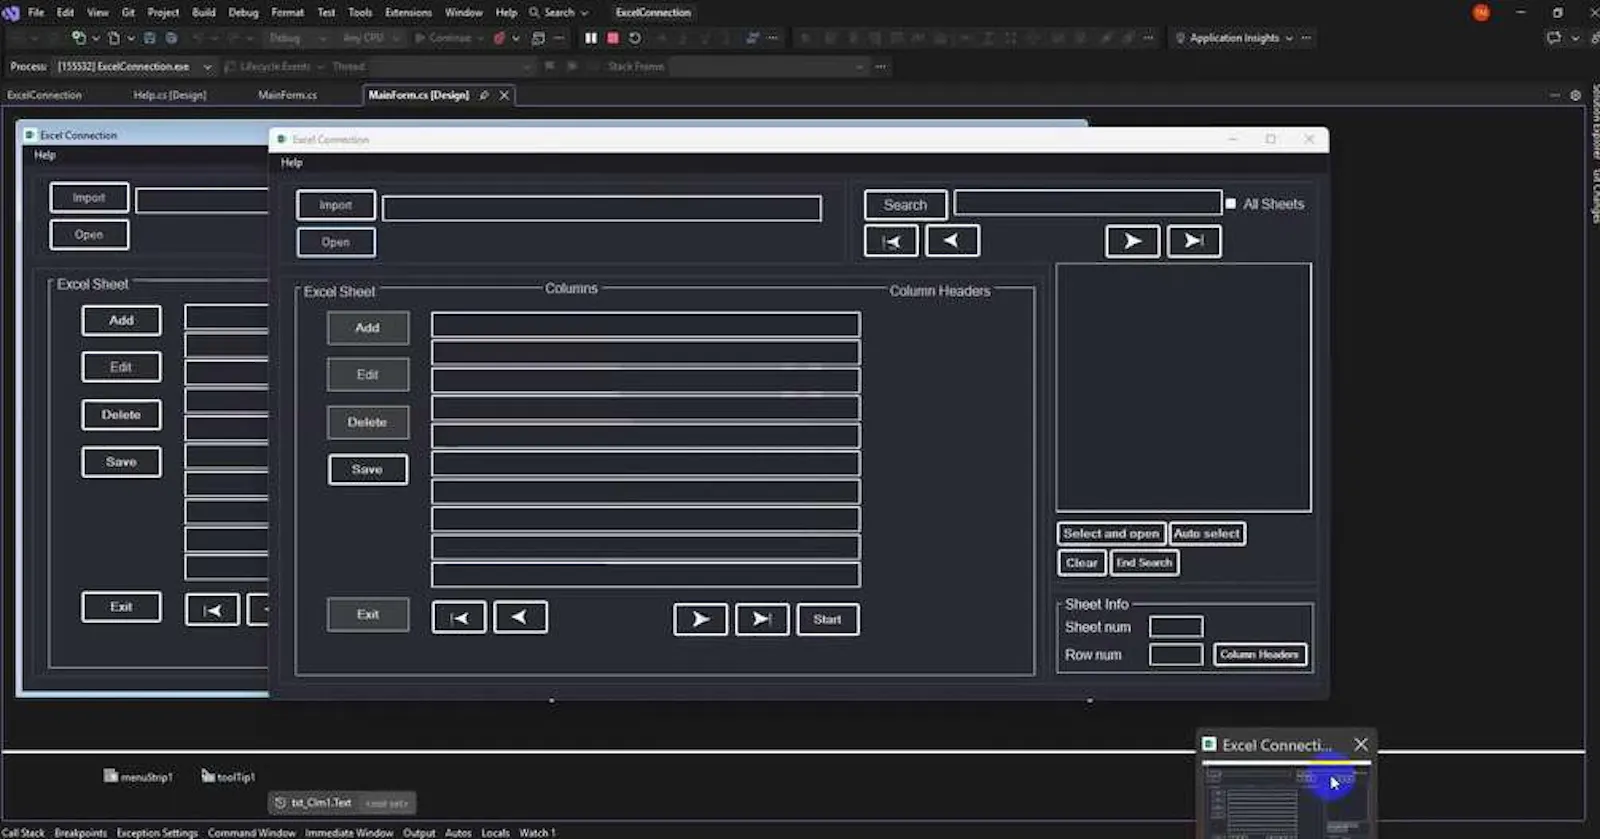
Task: Jump to last search result arrow
Action: coord(1194,241)
